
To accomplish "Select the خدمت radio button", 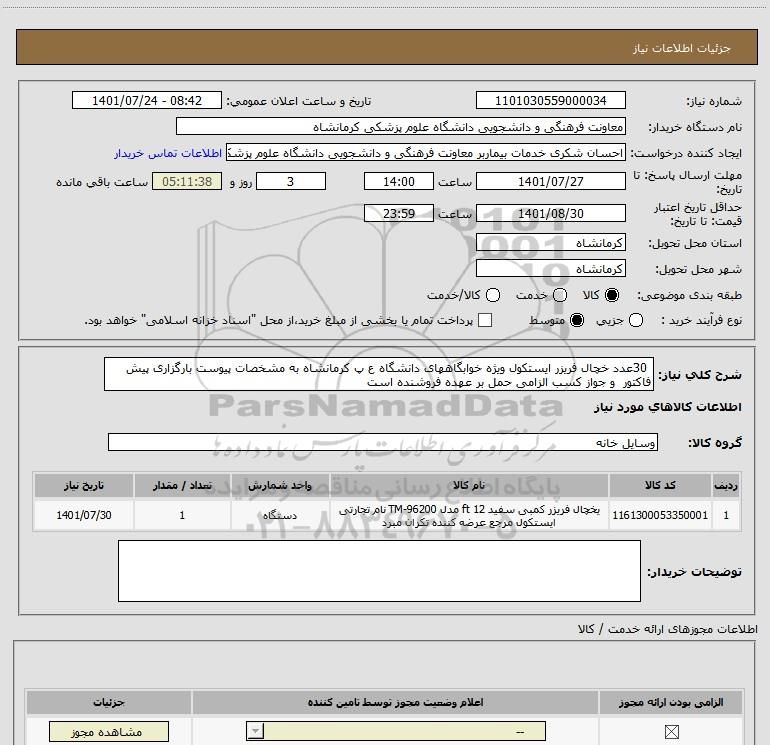I will click(x=560, y=295).
